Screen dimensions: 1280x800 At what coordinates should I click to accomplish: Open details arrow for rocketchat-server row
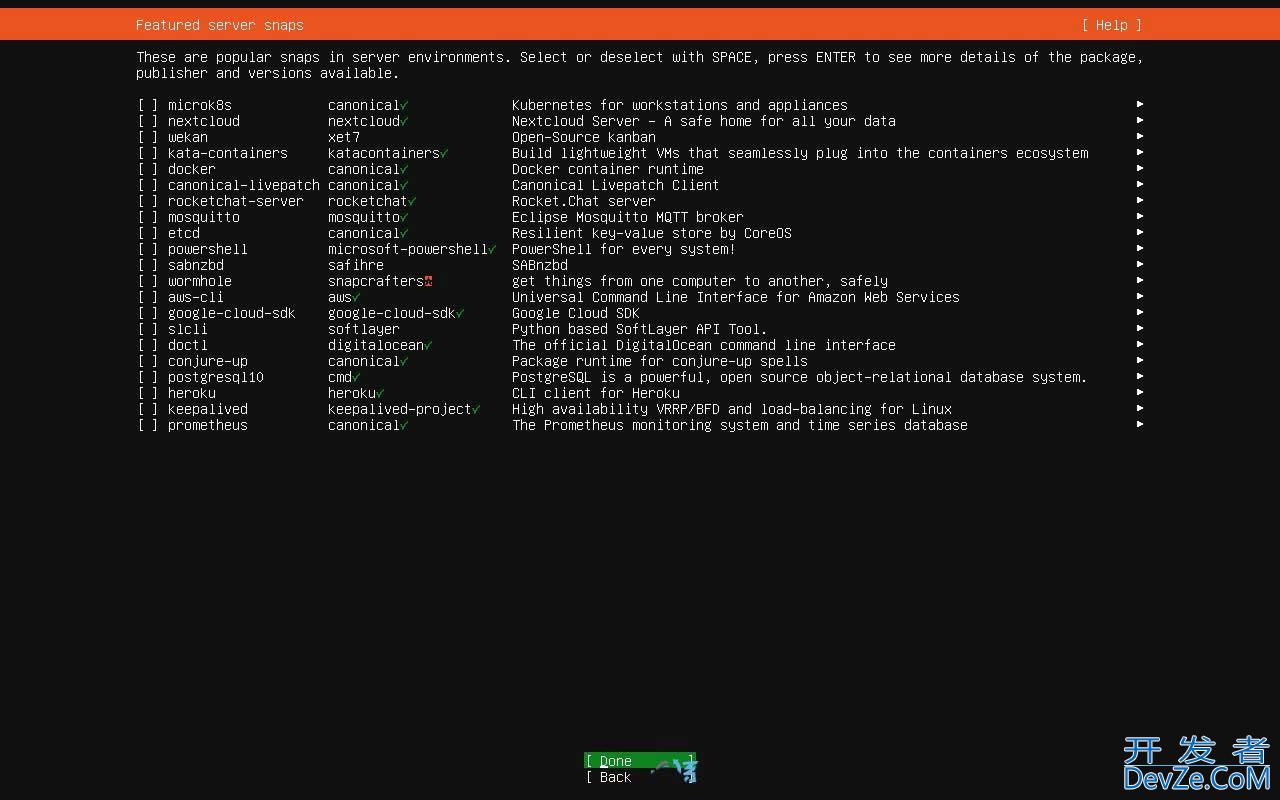point(1140,200)
